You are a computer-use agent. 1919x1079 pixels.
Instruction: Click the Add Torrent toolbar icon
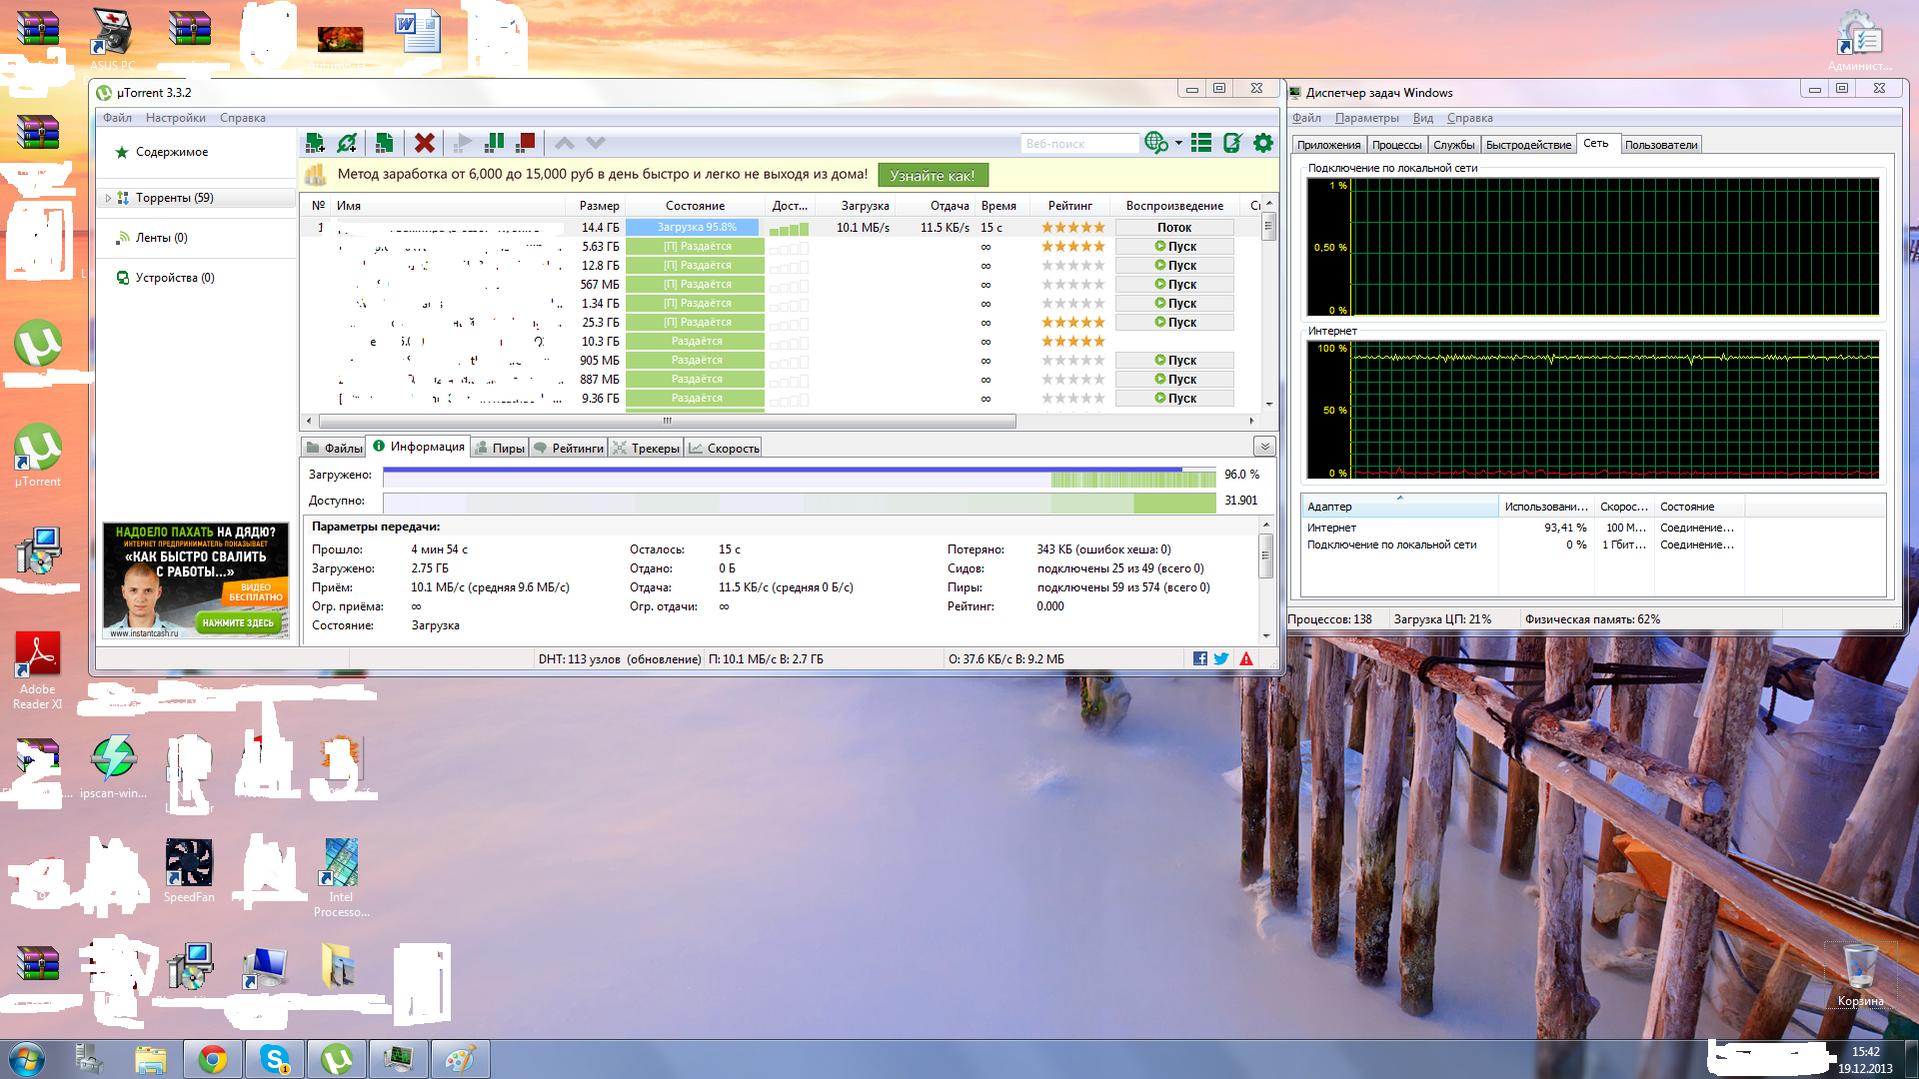click(315, 143)
